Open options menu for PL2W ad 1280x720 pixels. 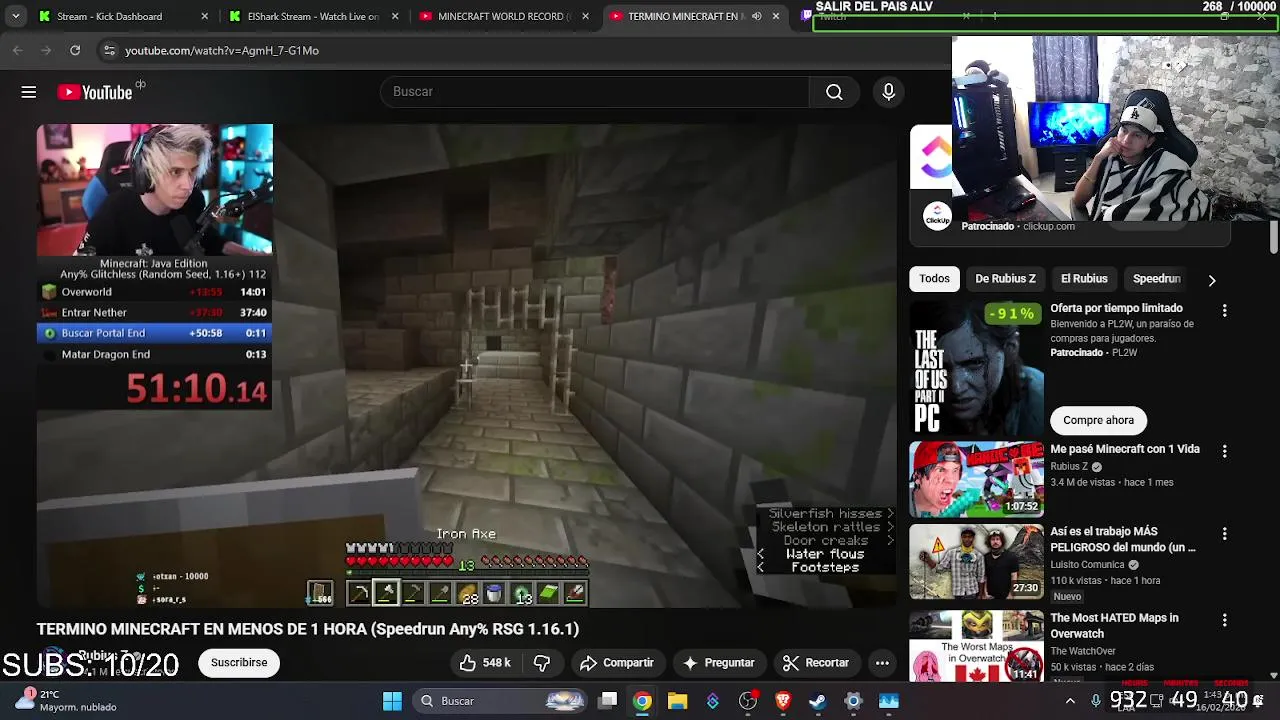click(x=1224, y=311)
